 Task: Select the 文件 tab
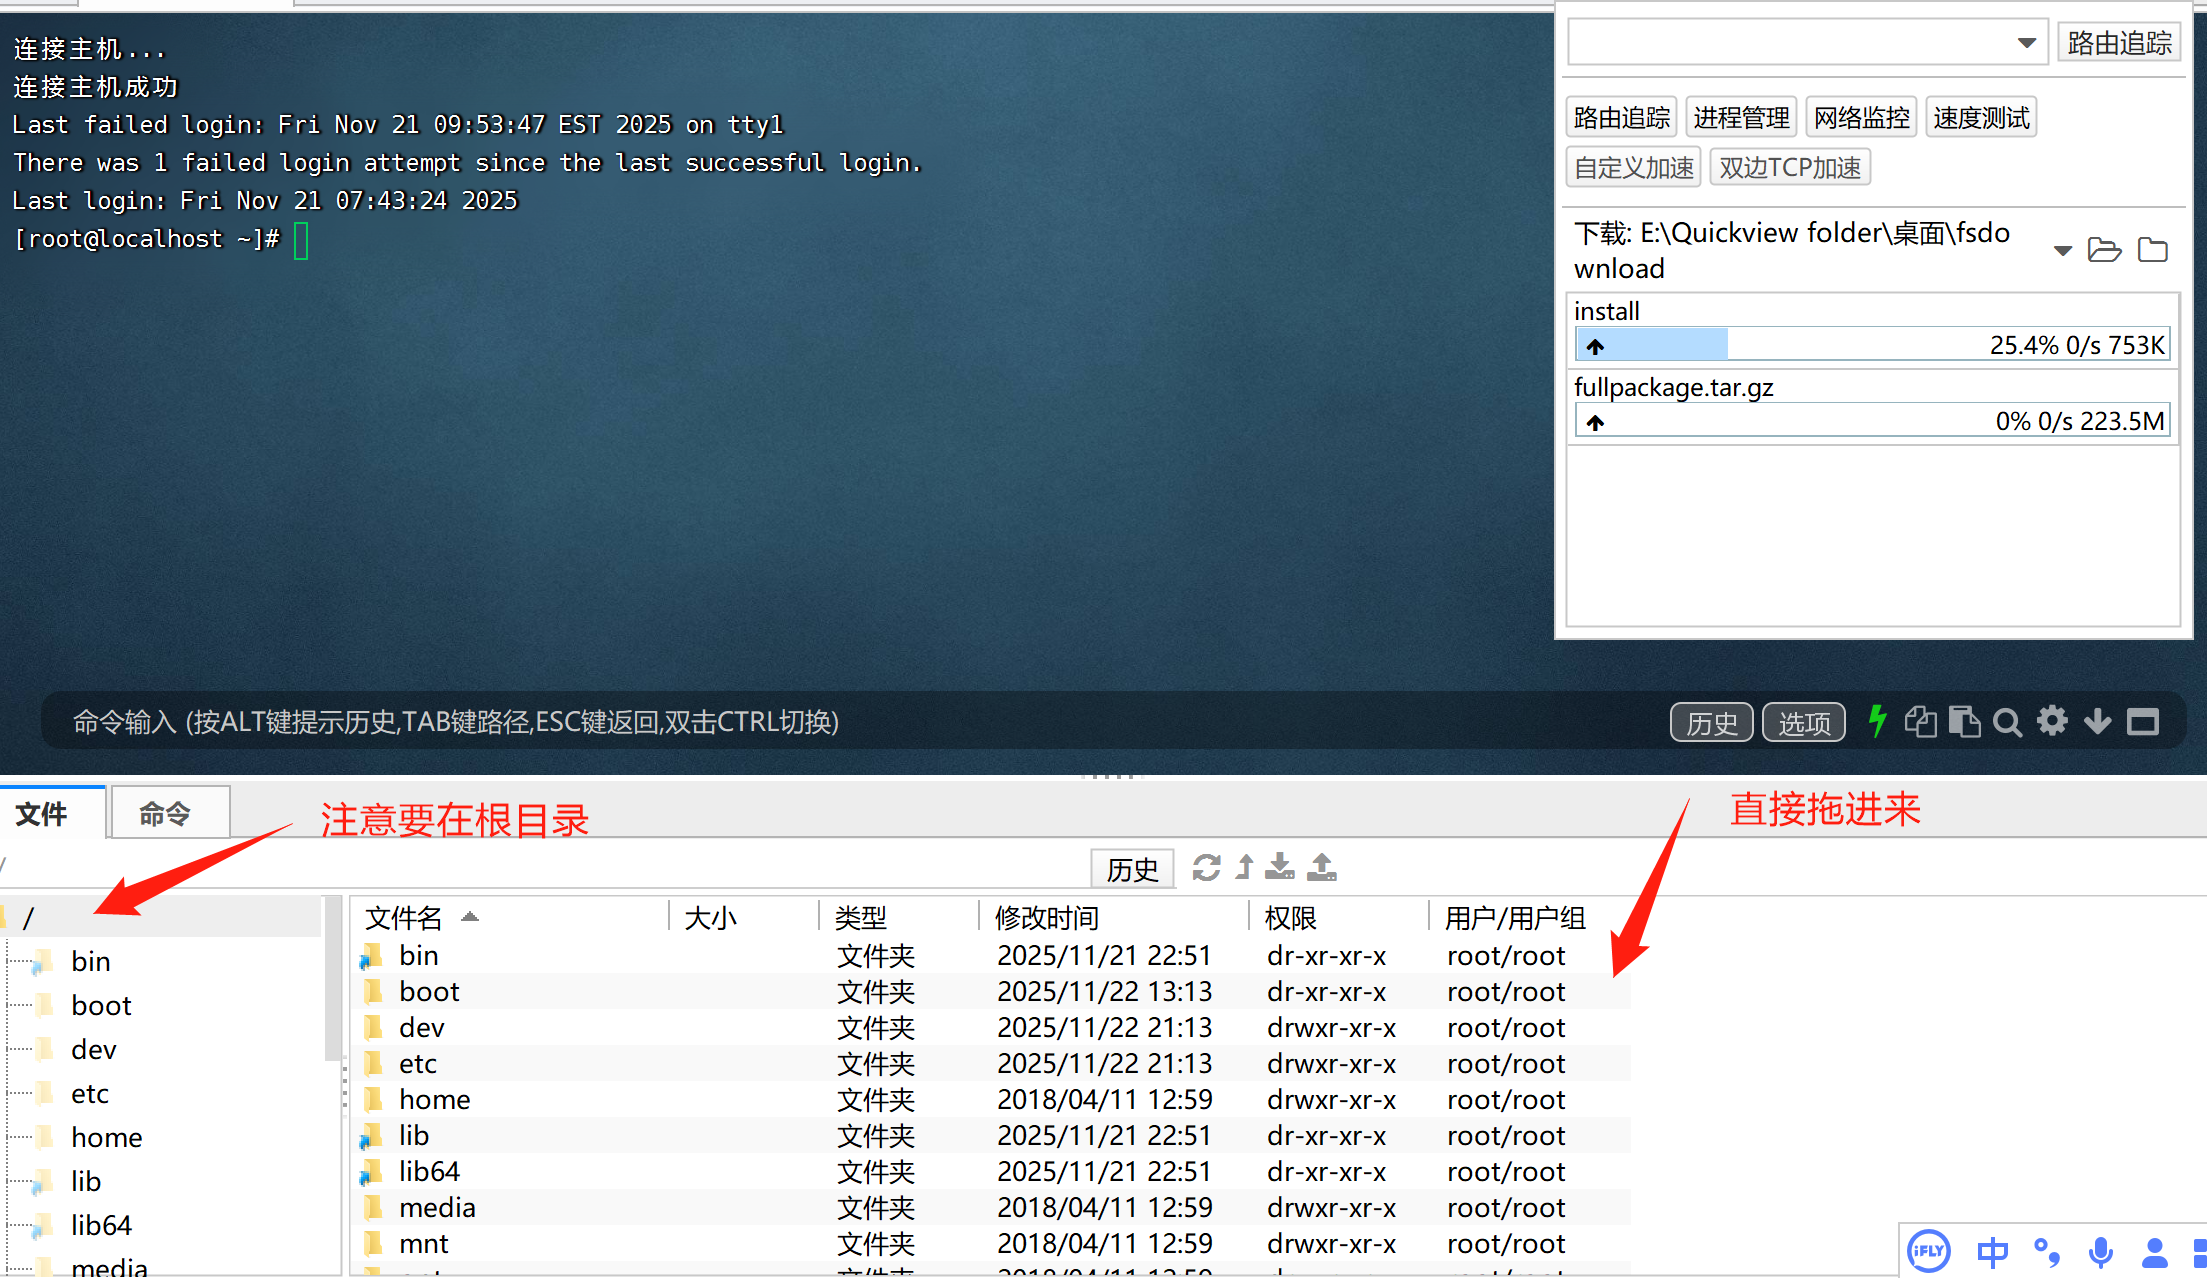click(x=42, y=813)
